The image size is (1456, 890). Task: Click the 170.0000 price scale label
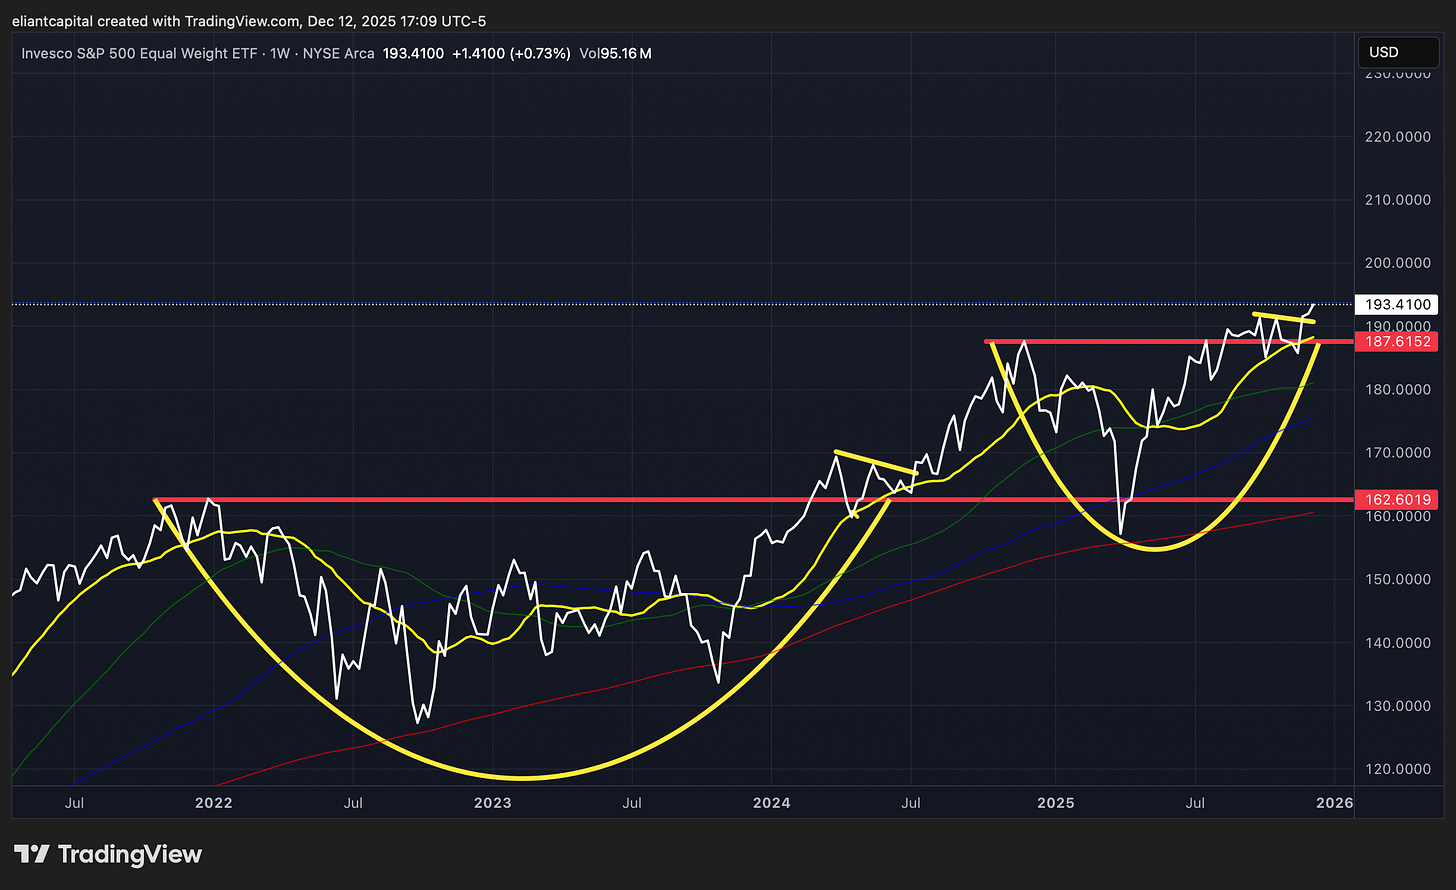(x=1398, y=452)
